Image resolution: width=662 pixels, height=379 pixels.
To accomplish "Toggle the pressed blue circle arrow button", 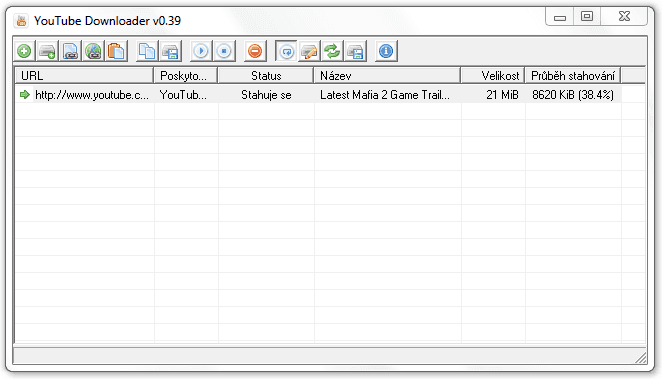I will coord(286,51).
